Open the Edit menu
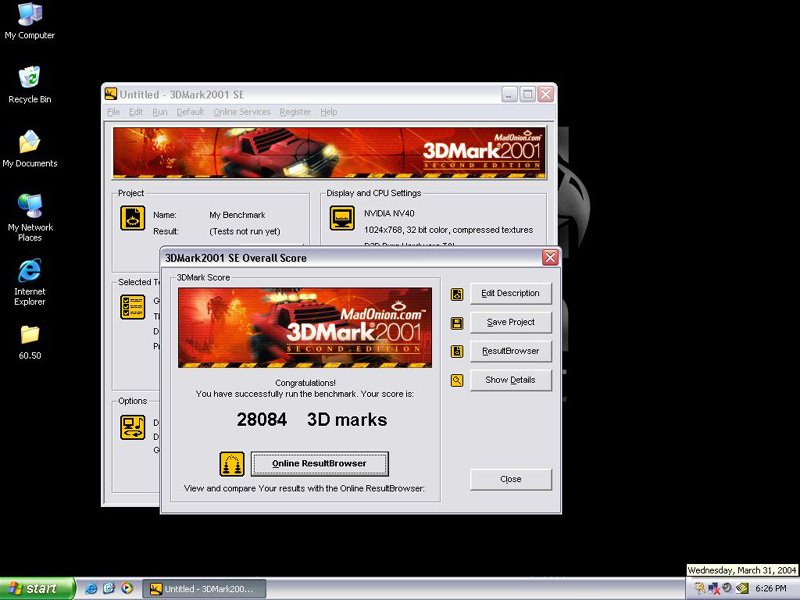 point(136,112)
